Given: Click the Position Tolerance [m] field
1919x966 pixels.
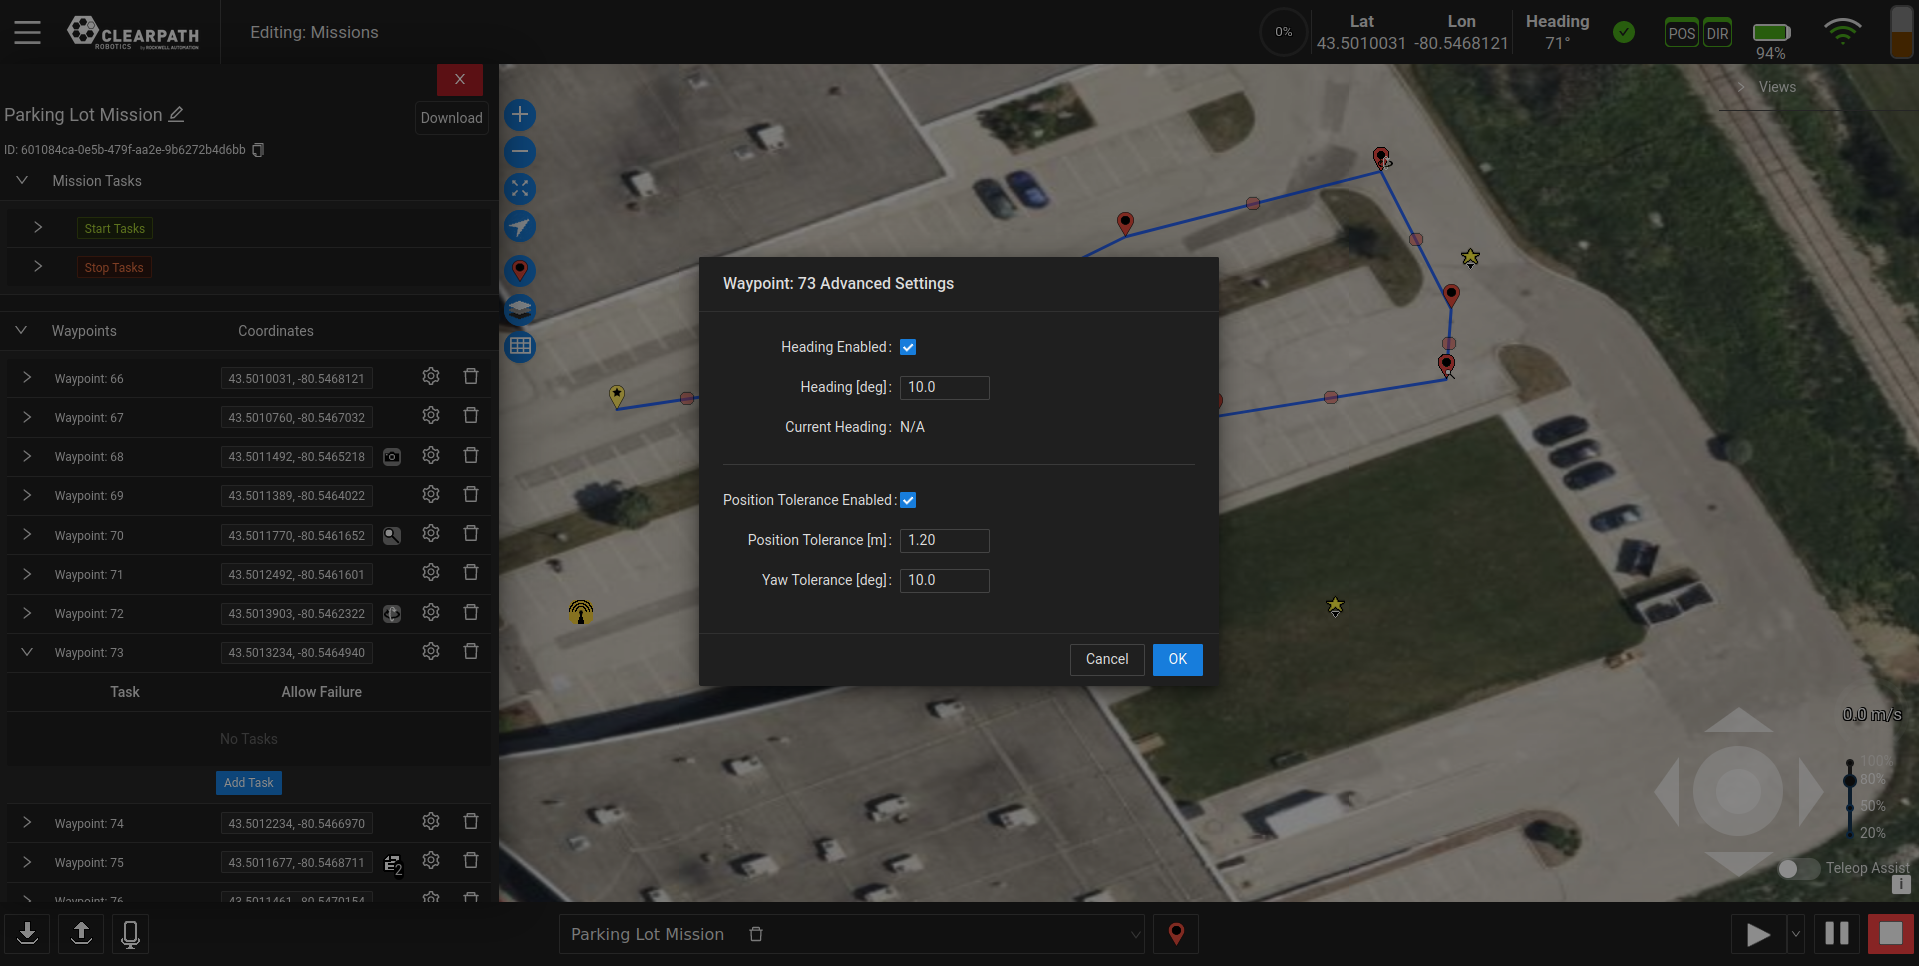Looking at the screenshot, I should pyautogui.click(x=944, y=540).
